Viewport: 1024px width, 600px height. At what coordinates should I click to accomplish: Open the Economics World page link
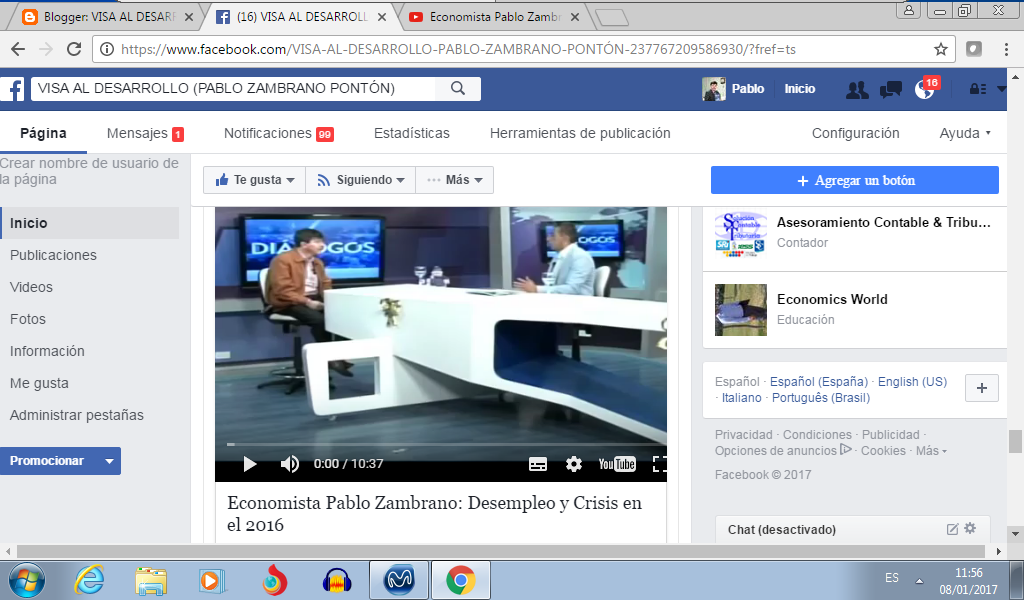(832, 300)
